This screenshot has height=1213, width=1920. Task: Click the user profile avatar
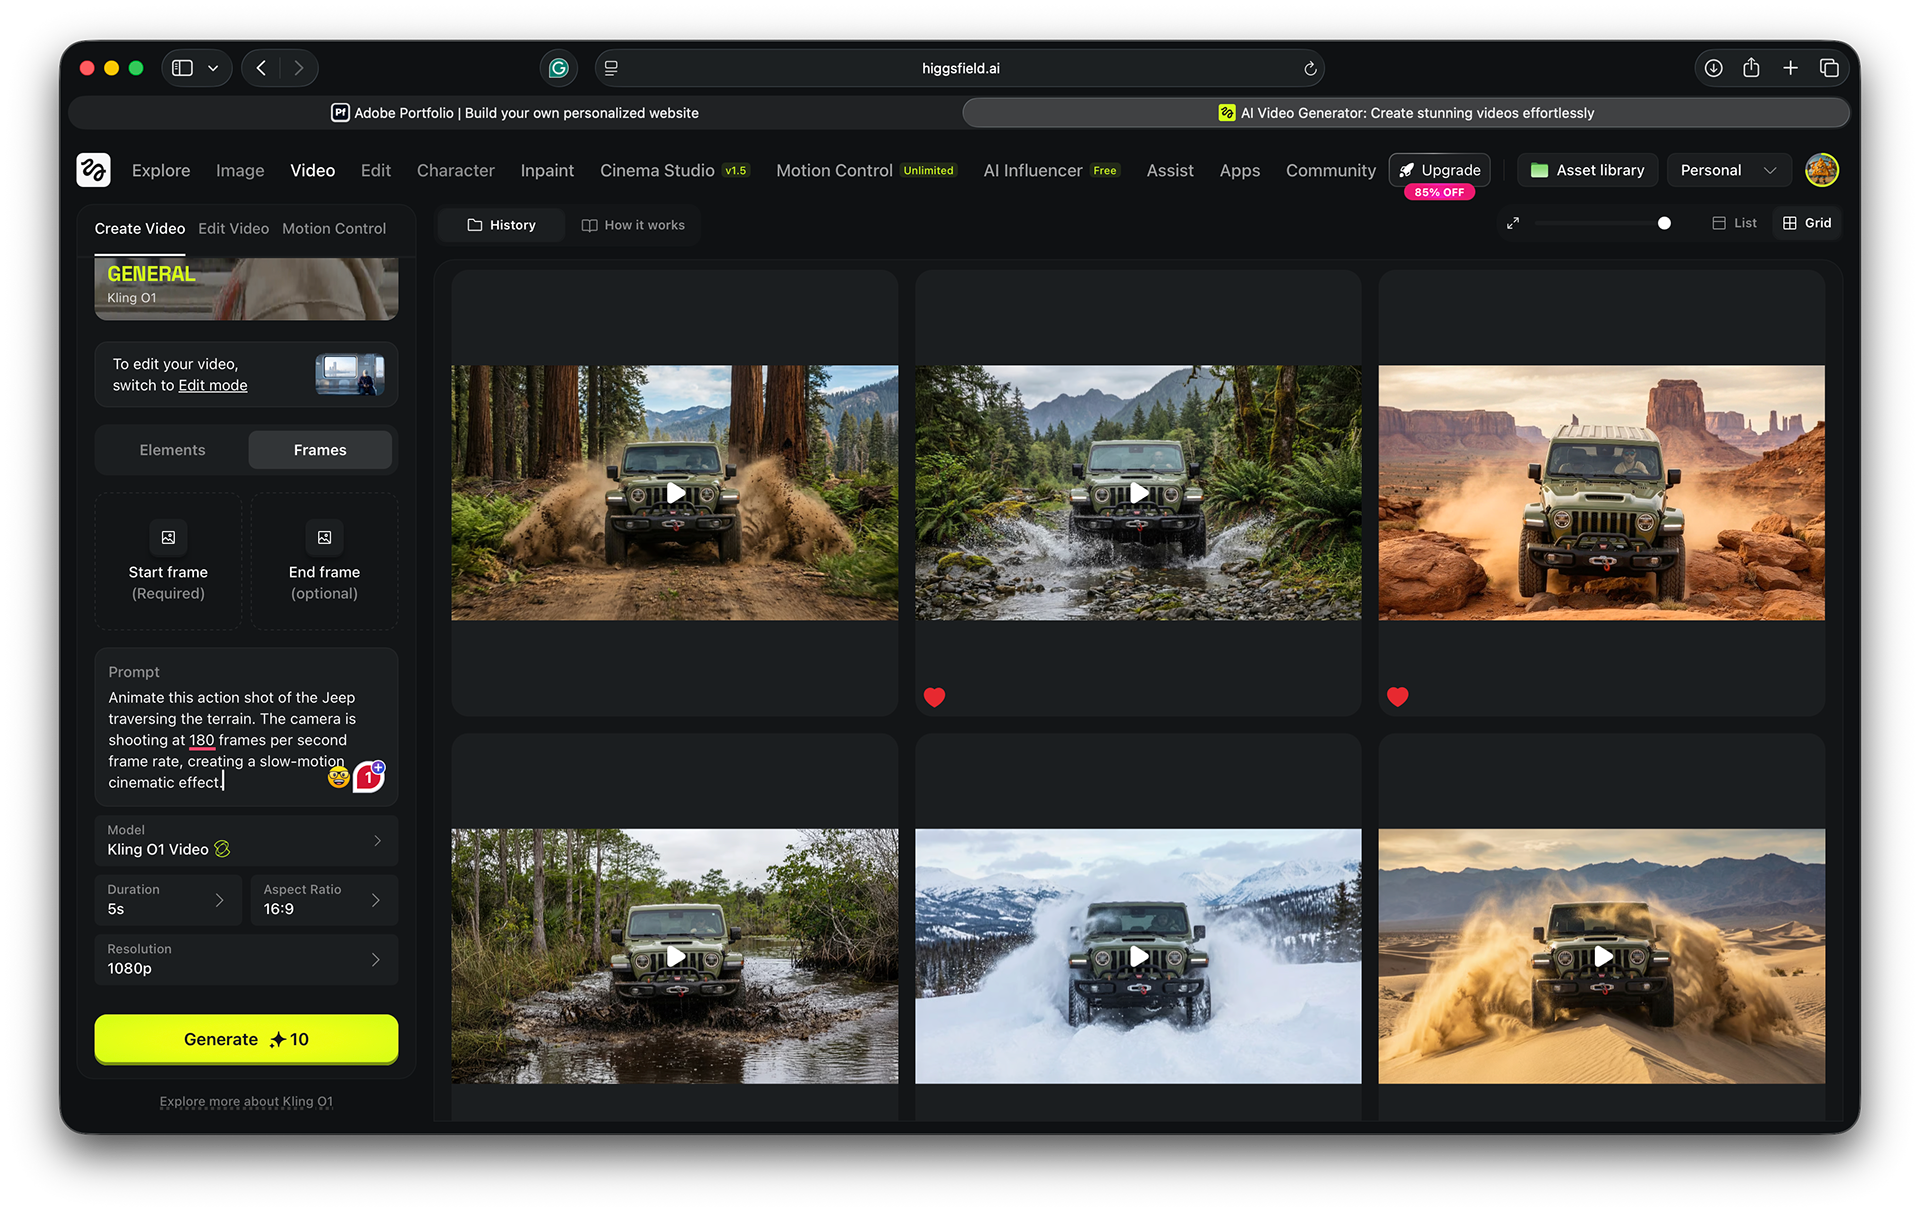coord(1821,170)
